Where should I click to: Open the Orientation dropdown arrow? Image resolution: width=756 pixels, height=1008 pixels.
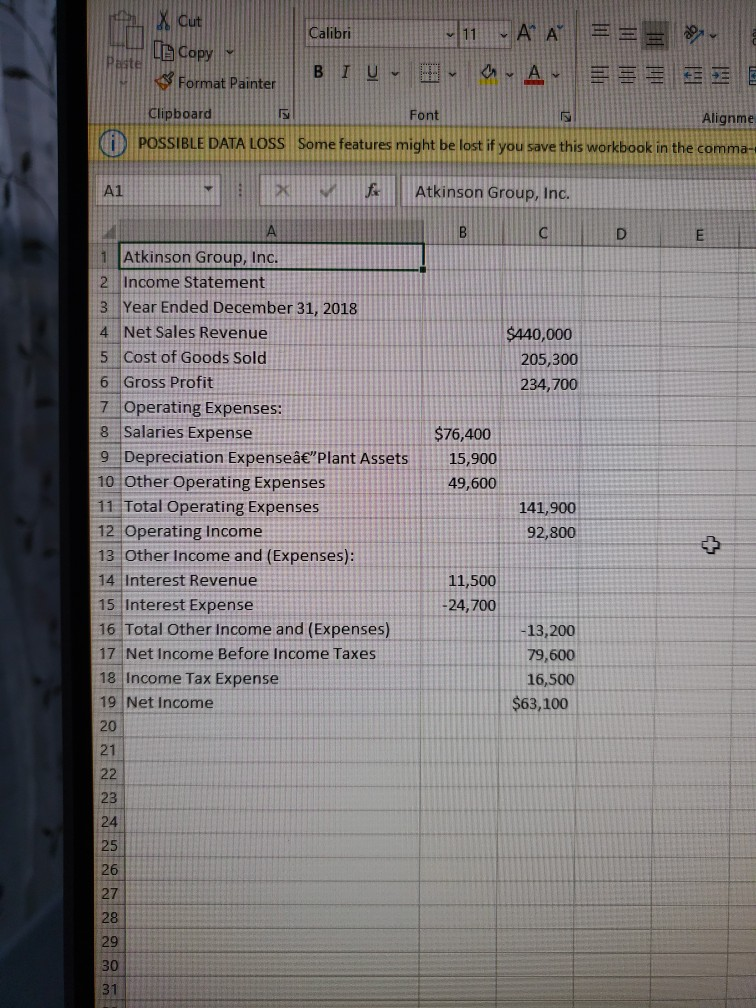pos(713,35)
